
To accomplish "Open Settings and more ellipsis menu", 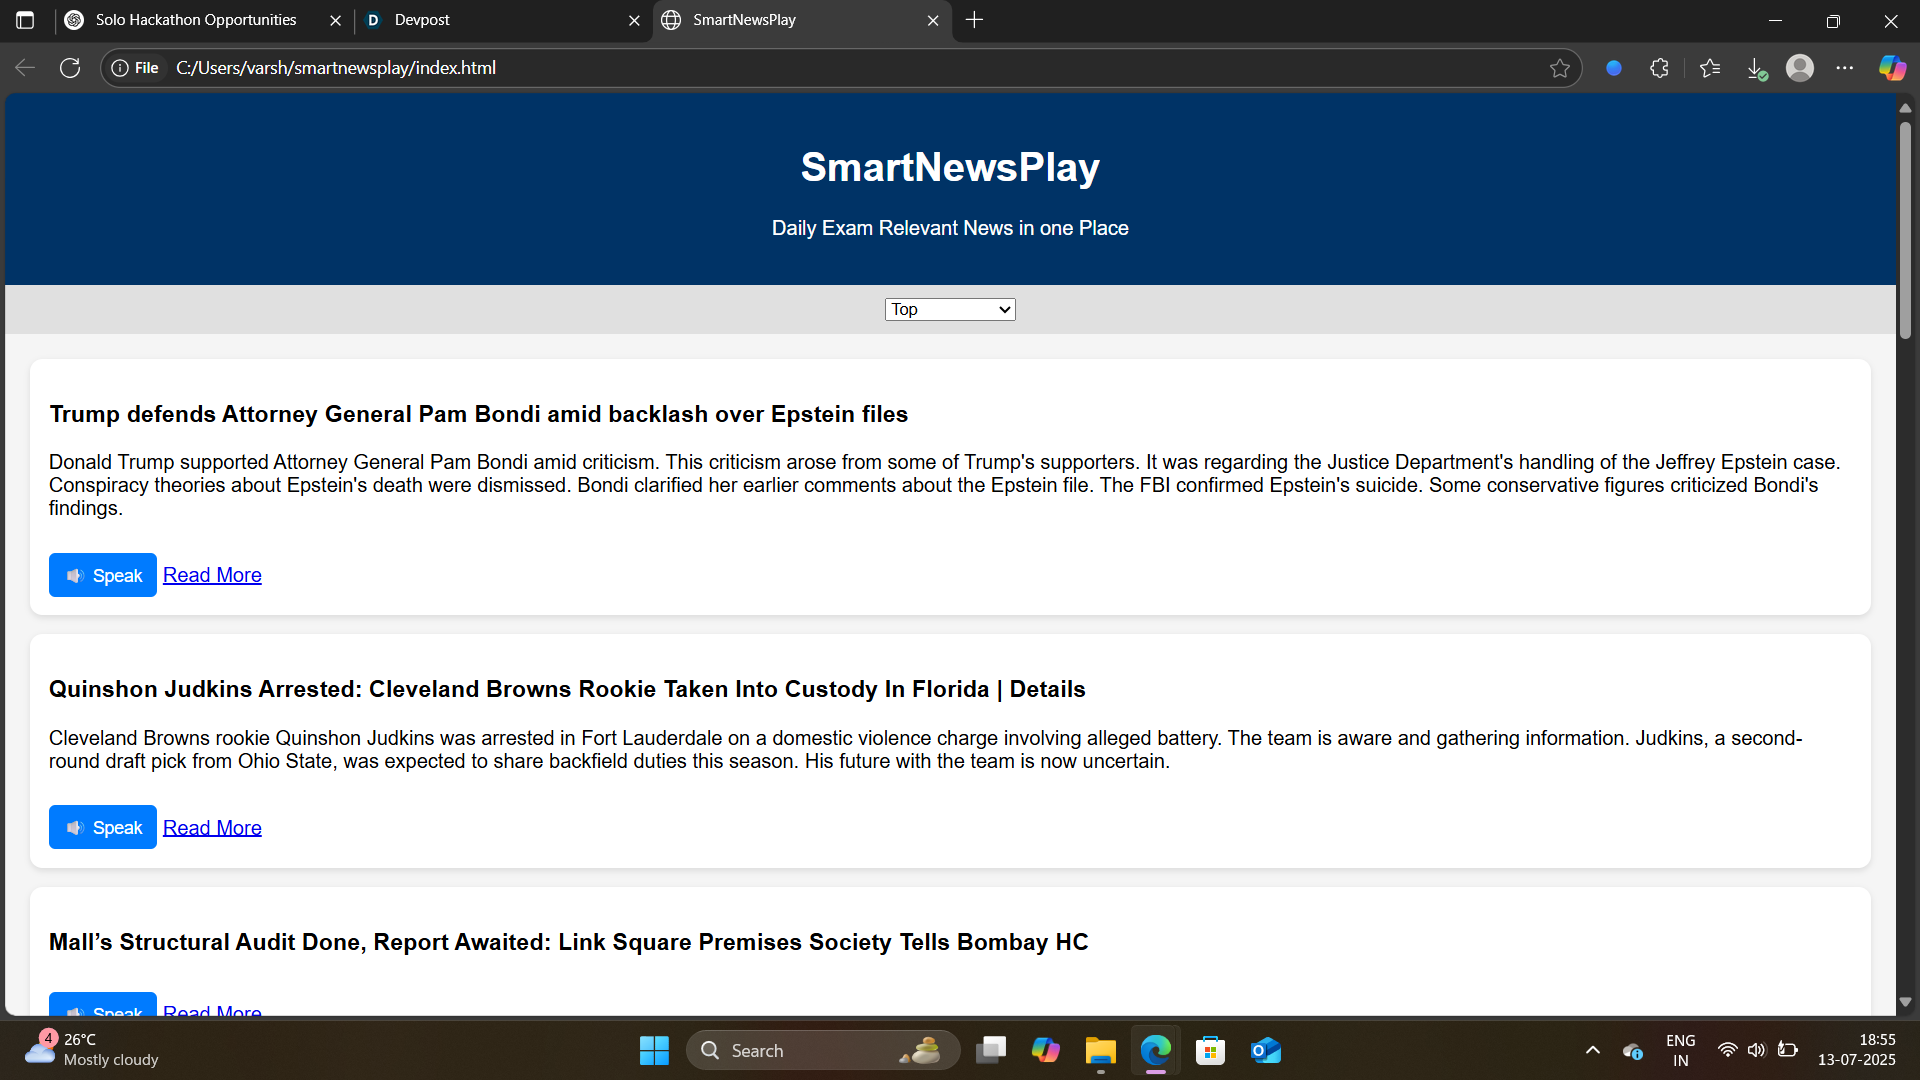I will tap(1845, 68).
